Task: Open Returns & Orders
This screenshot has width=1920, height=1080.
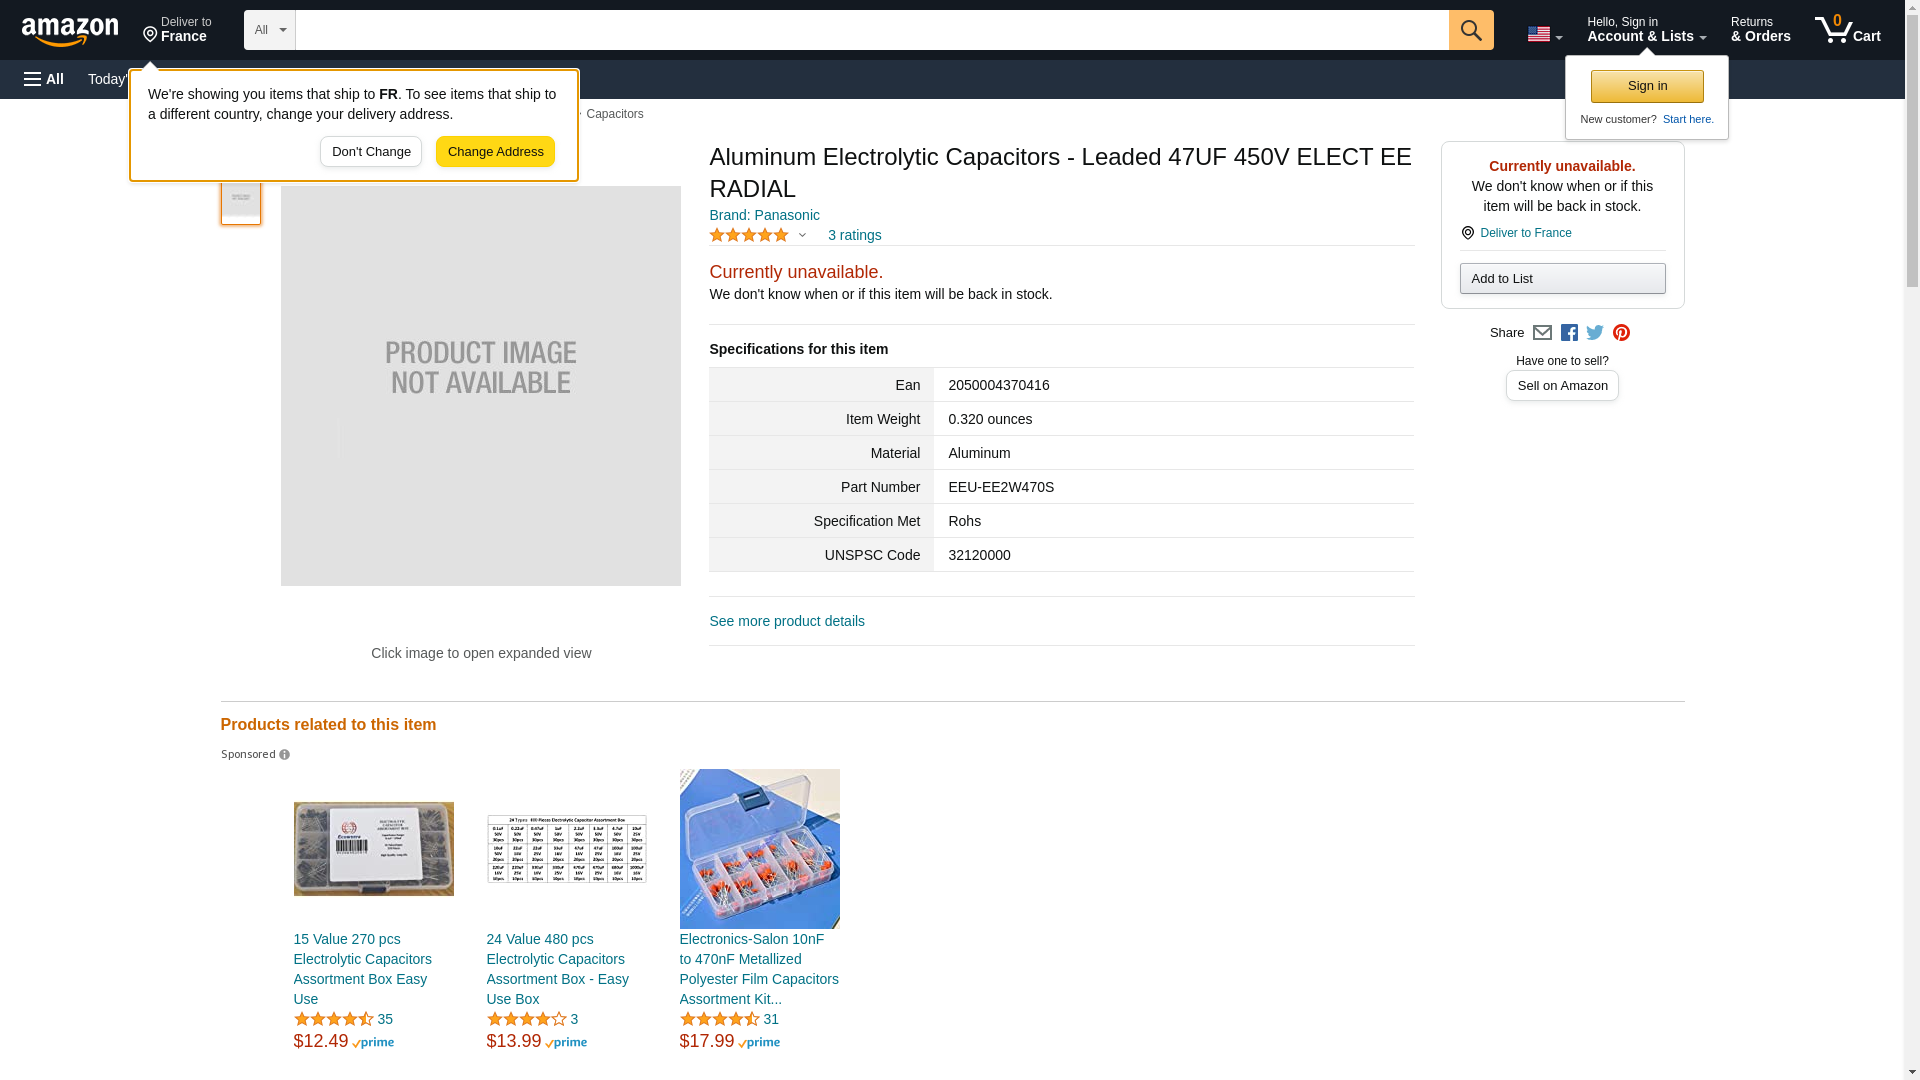Action: pos(1760,30)
